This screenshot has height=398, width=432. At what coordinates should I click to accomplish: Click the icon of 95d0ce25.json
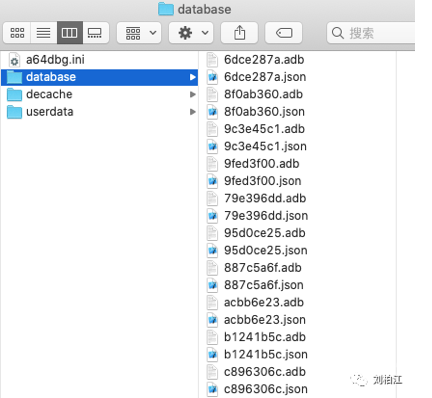point(212,250)
